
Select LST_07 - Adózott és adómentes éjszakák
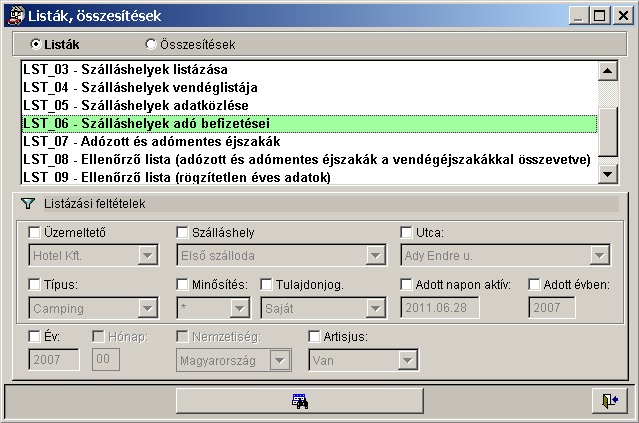pyautogui.click(x=310, y=141)
